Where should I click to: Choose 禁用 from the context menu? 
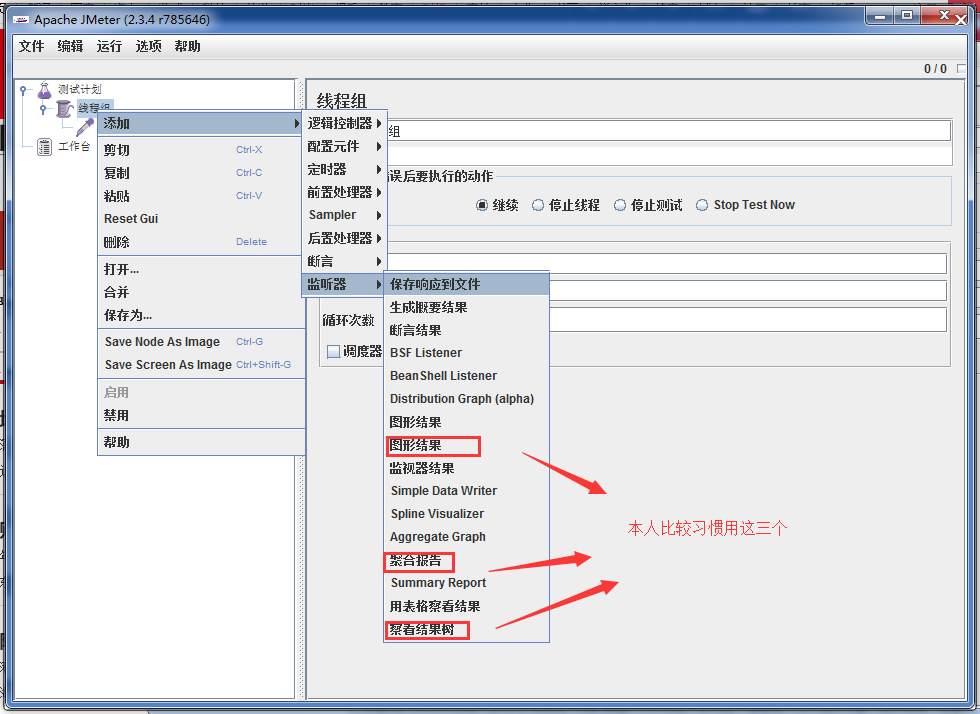[x=201, y=416]
